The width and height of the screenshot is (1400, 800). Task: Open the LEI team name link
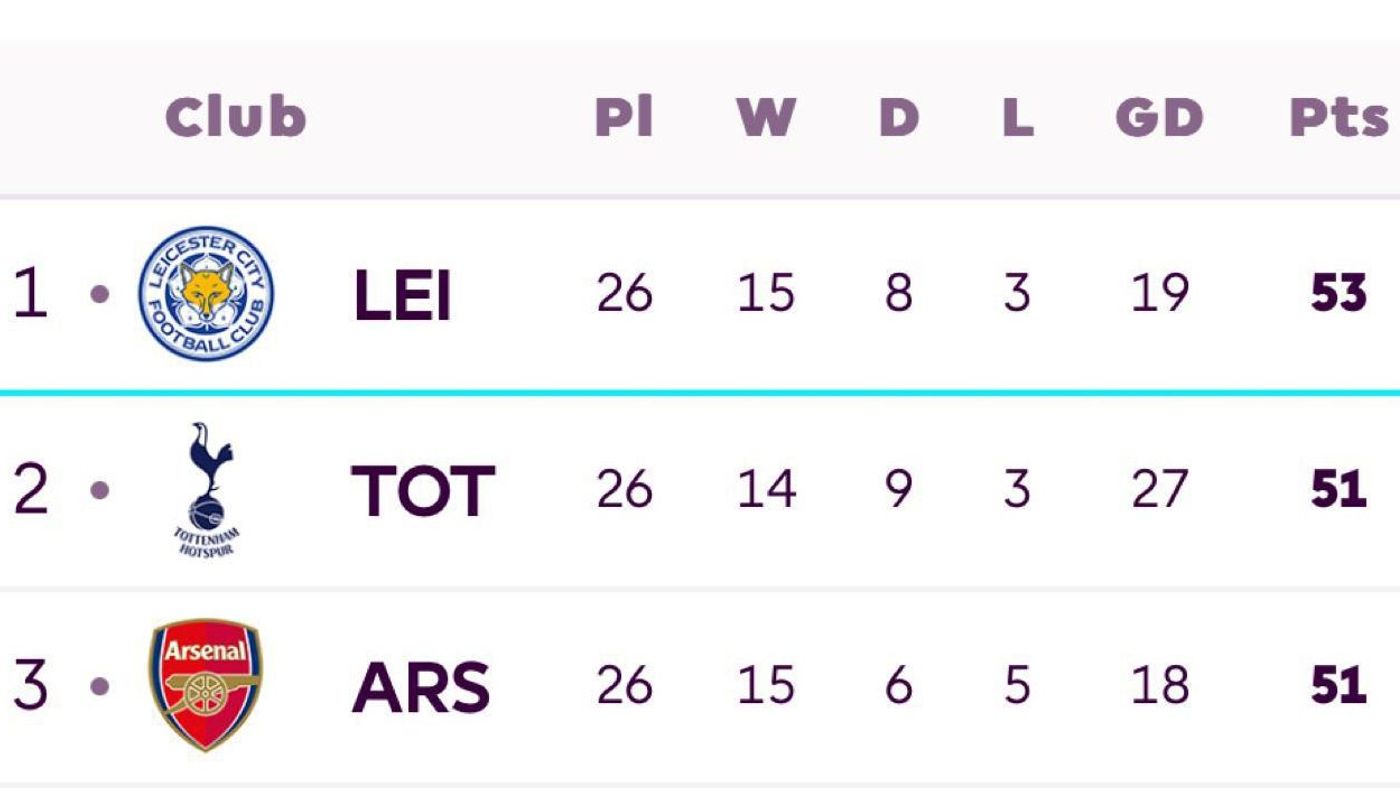(402, 296)
